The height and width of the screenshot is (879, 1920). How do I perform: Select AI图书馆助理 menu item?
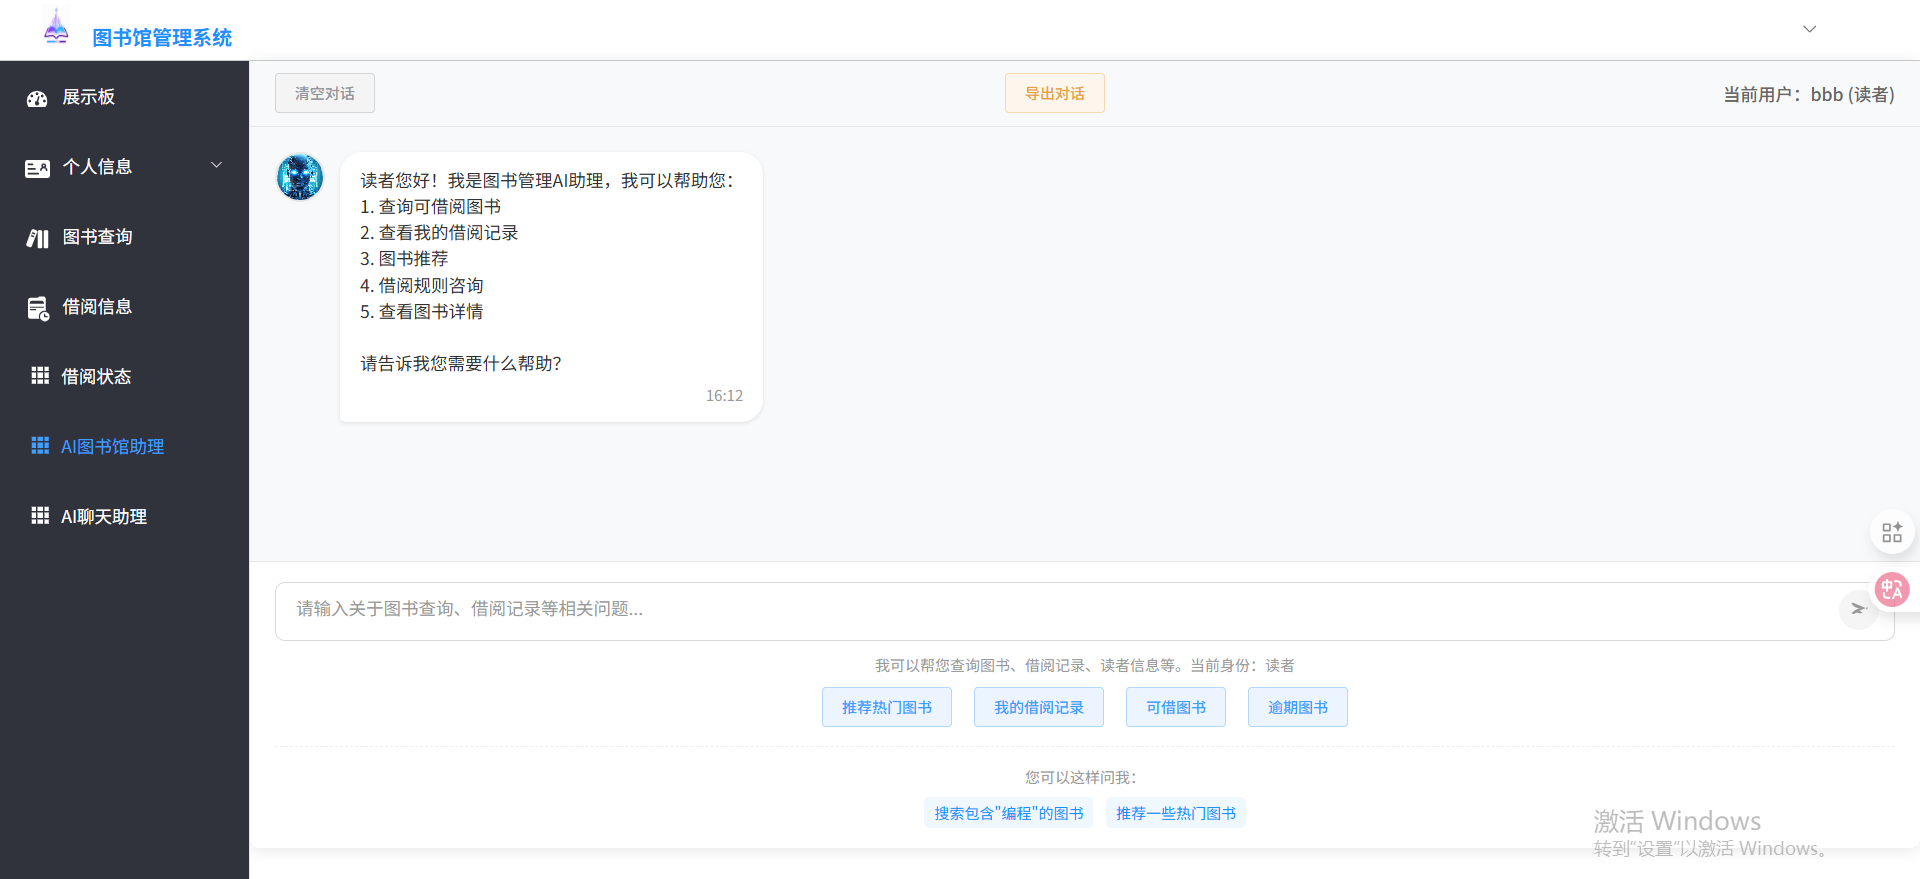(124, 447)
